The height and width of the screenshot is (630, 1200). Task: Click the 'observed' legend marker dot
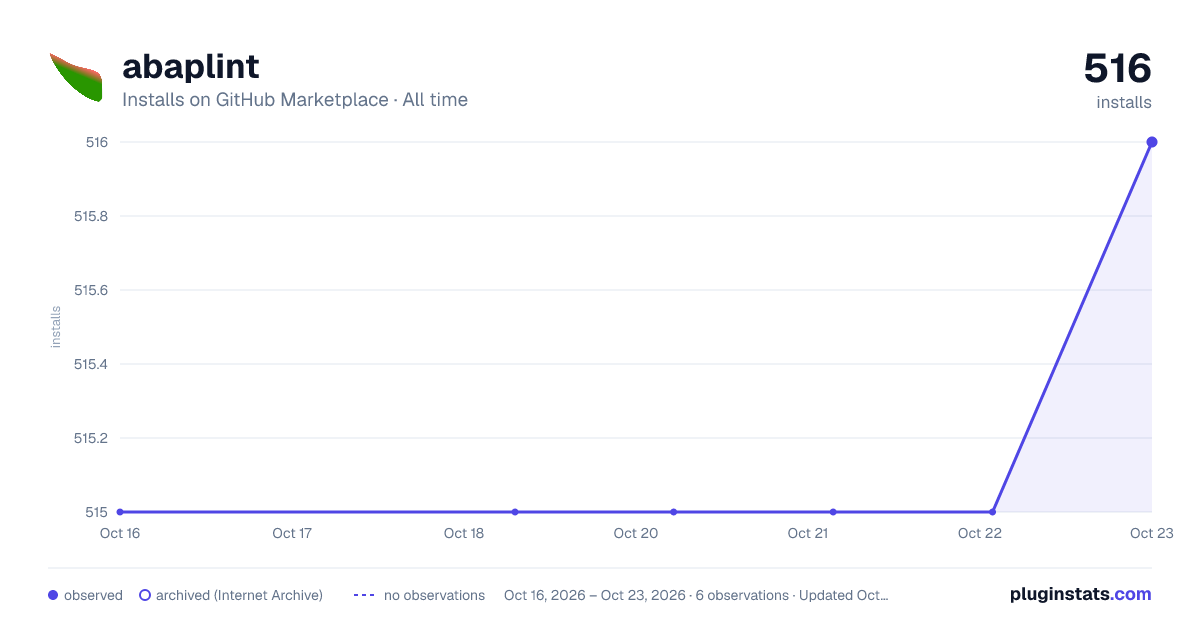(53, 595)
